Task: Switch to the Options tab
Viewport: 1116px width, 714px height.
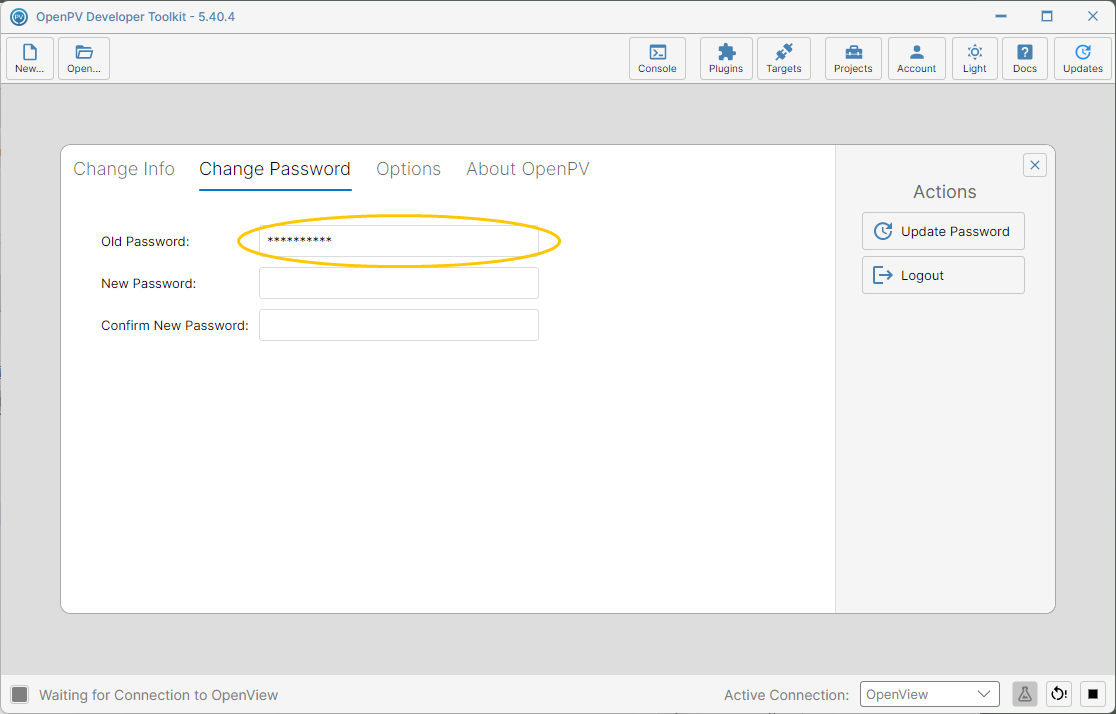Action: (x=409, y=169)
